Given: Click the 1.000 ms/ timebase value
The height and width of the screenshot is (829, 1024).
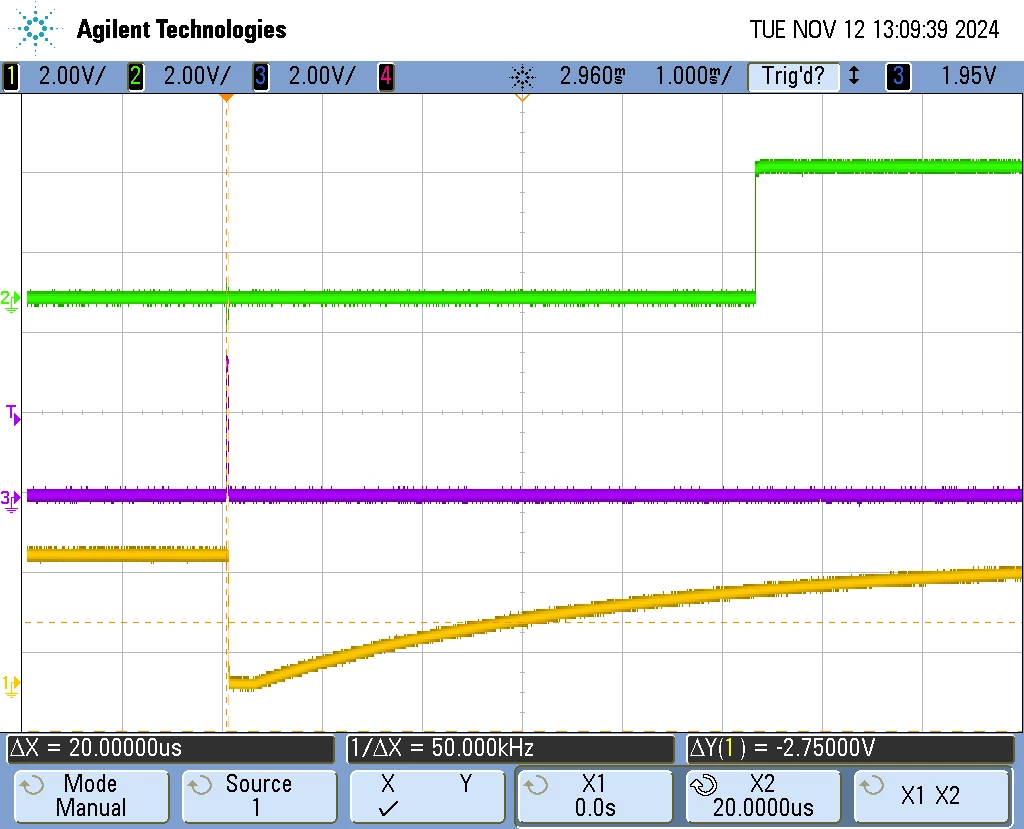Looking at the screenshot, I should pos(694,76).
